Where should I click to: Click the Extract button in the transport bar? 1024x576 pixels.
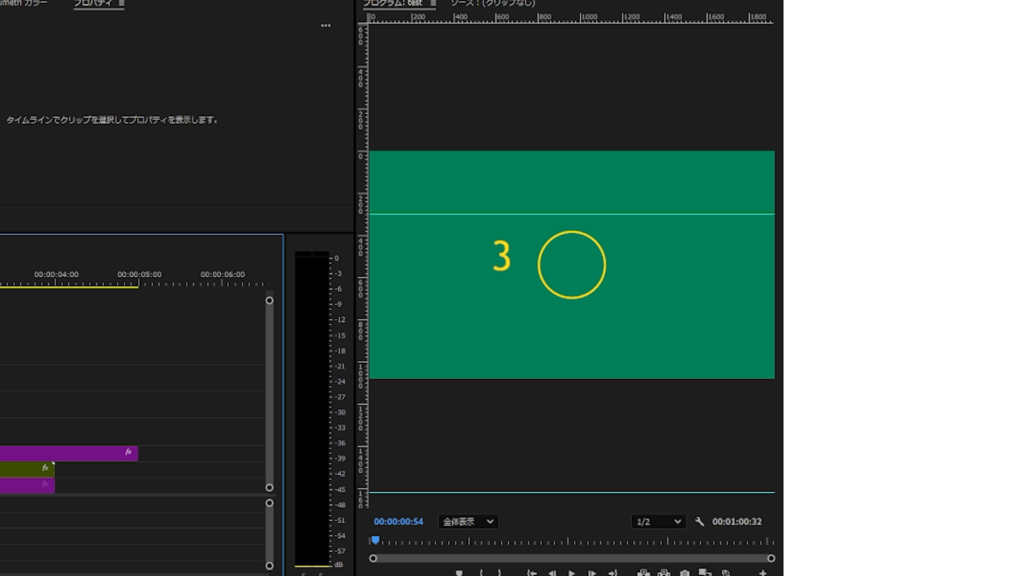pyautogui.click(x=664, y=573)
